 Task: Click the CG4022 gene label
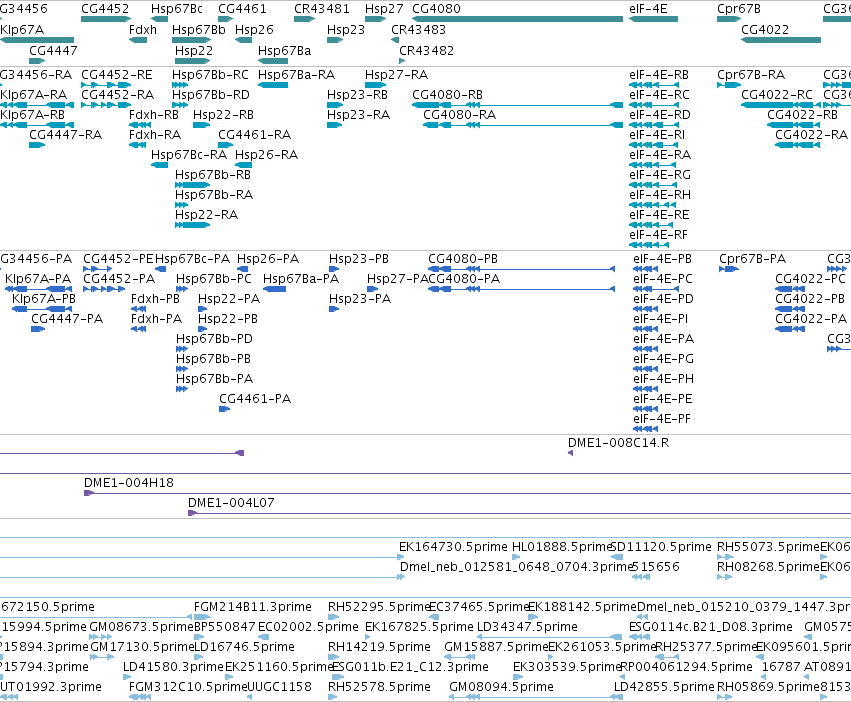click(x=765, y=30)
